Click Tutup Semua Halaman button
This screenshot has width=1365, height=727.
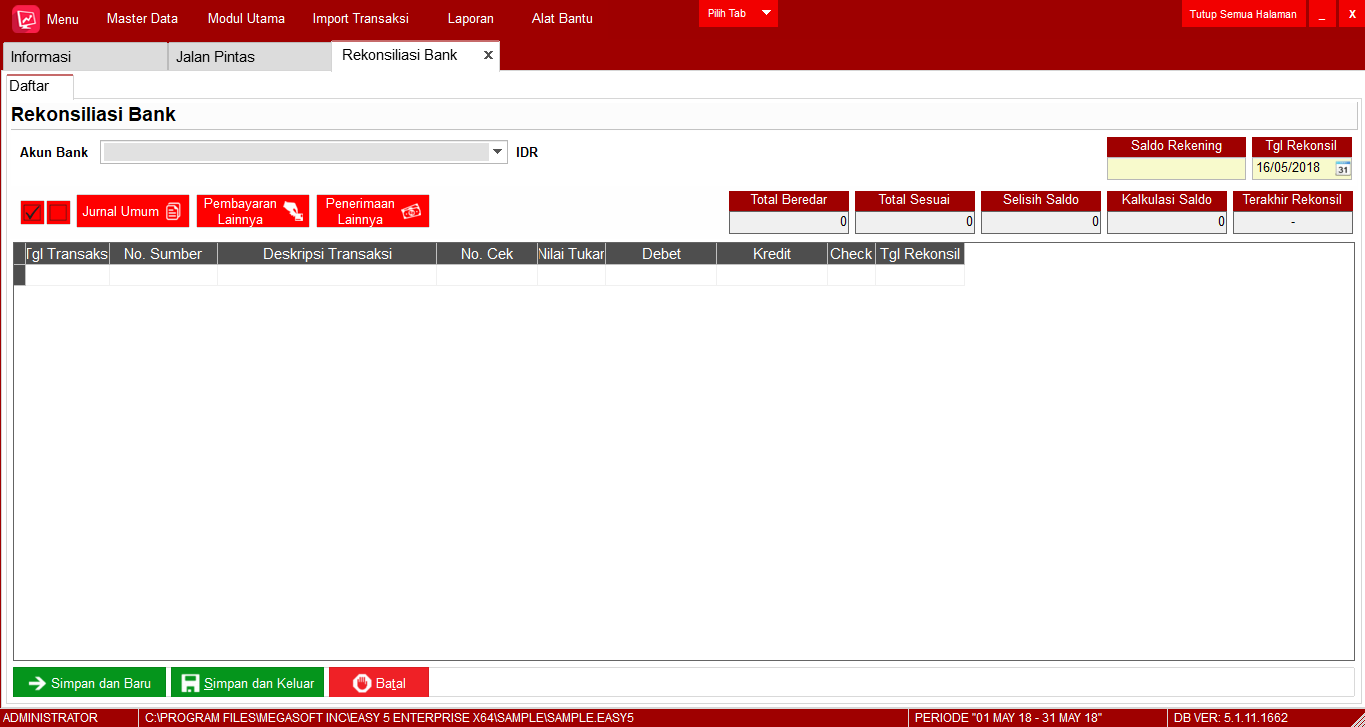coord(1243,14)
